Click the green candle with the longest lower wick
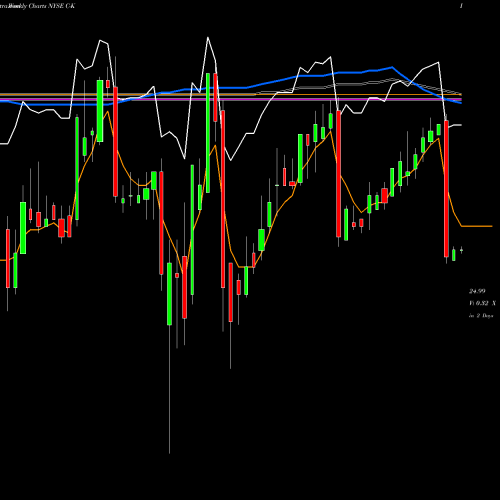Viewport: 500px width, 500px height. click(169, 293)
